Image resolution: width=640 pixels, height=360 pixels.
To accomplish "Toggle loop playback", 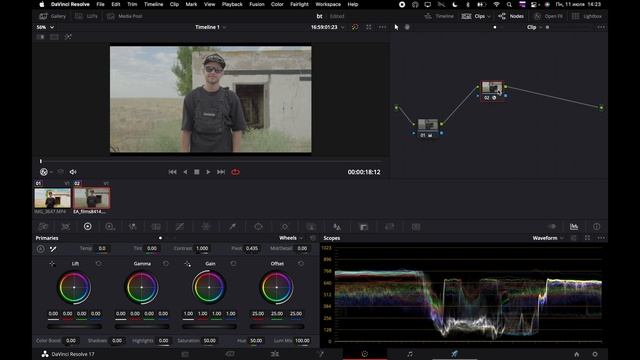I will (236, 172).
